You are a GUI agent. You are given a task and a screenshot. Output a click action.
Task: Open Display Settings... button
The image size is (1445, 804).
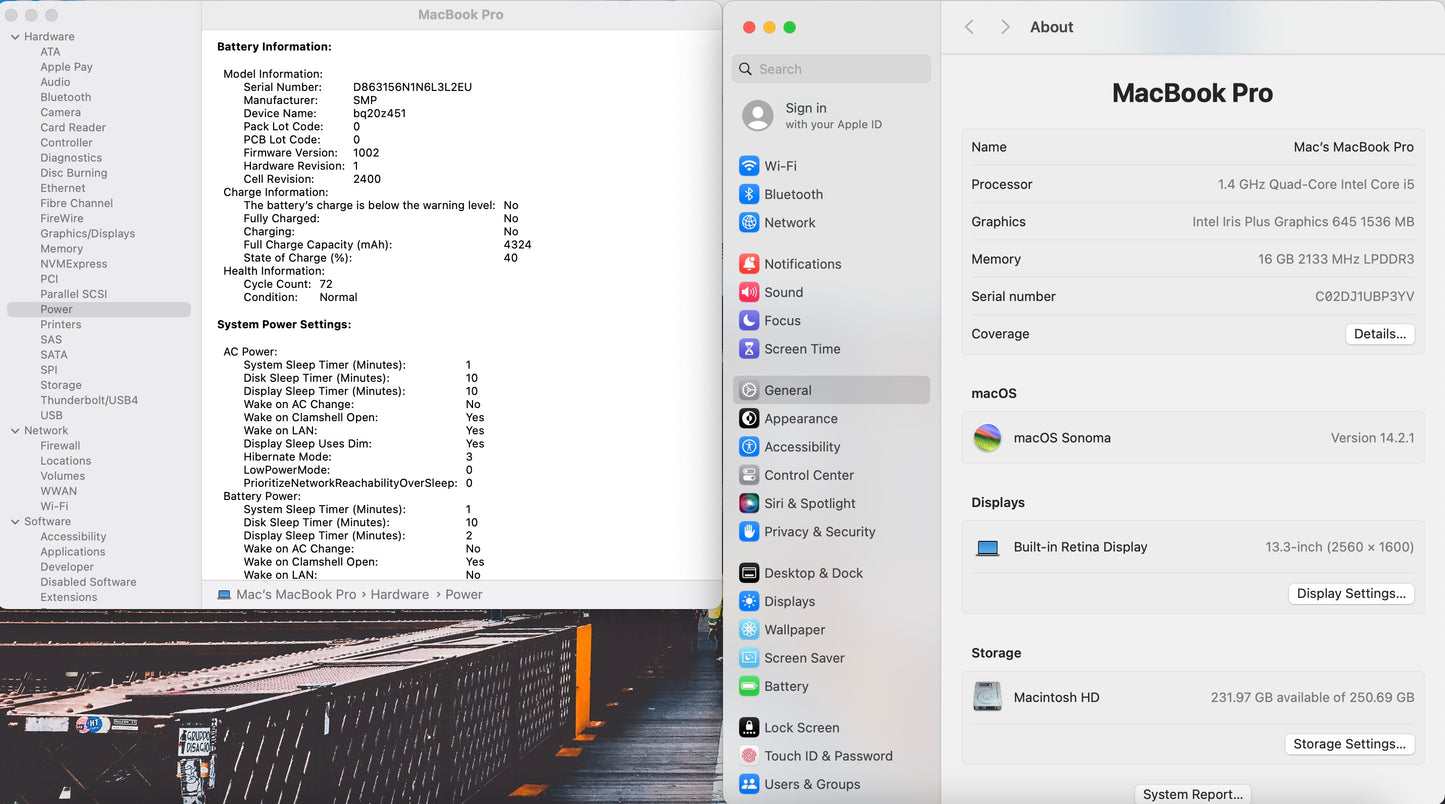[x=1350, y=593]
